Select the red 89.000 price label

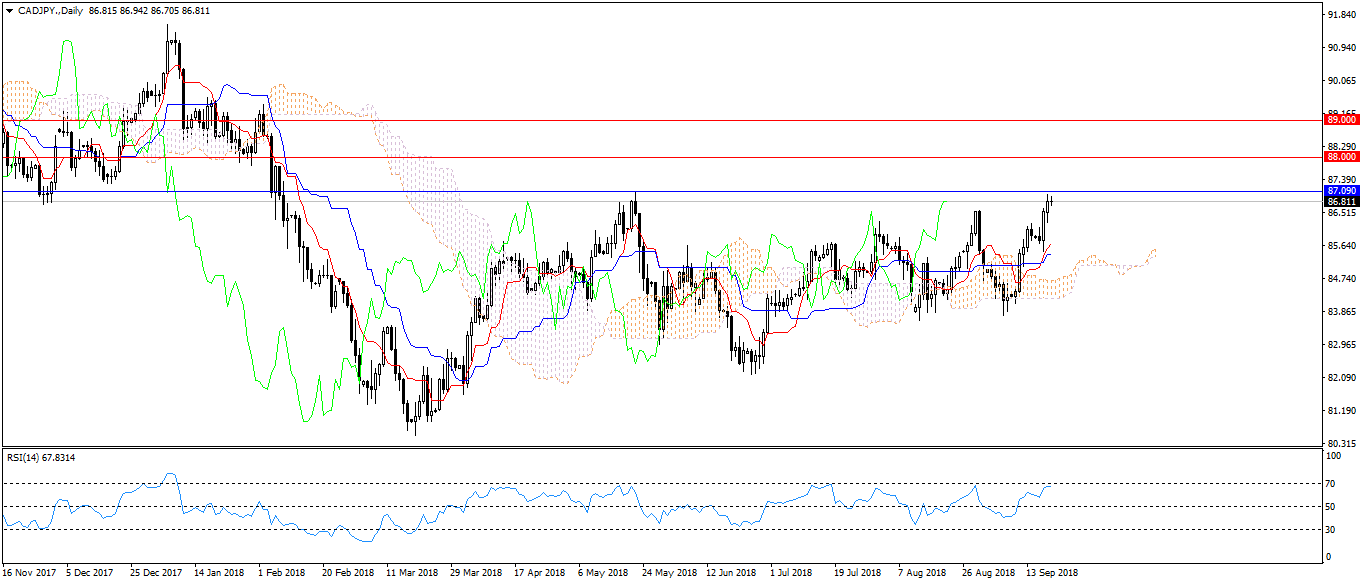(x=1340, y=119)
